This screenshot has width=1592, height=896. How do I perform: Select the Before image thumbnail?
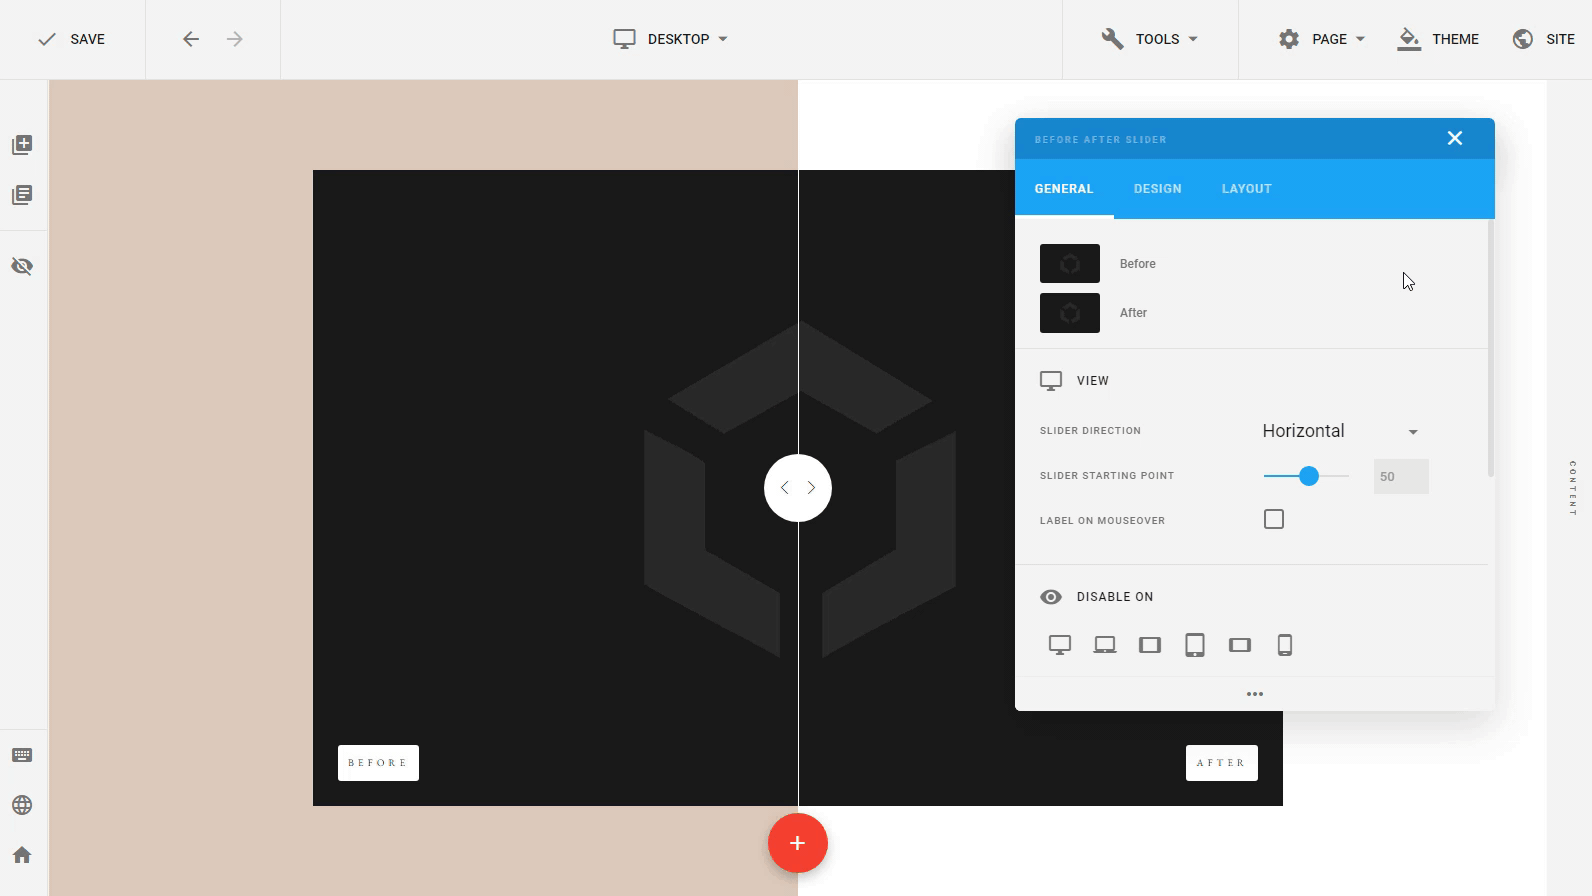(1070, 264)
